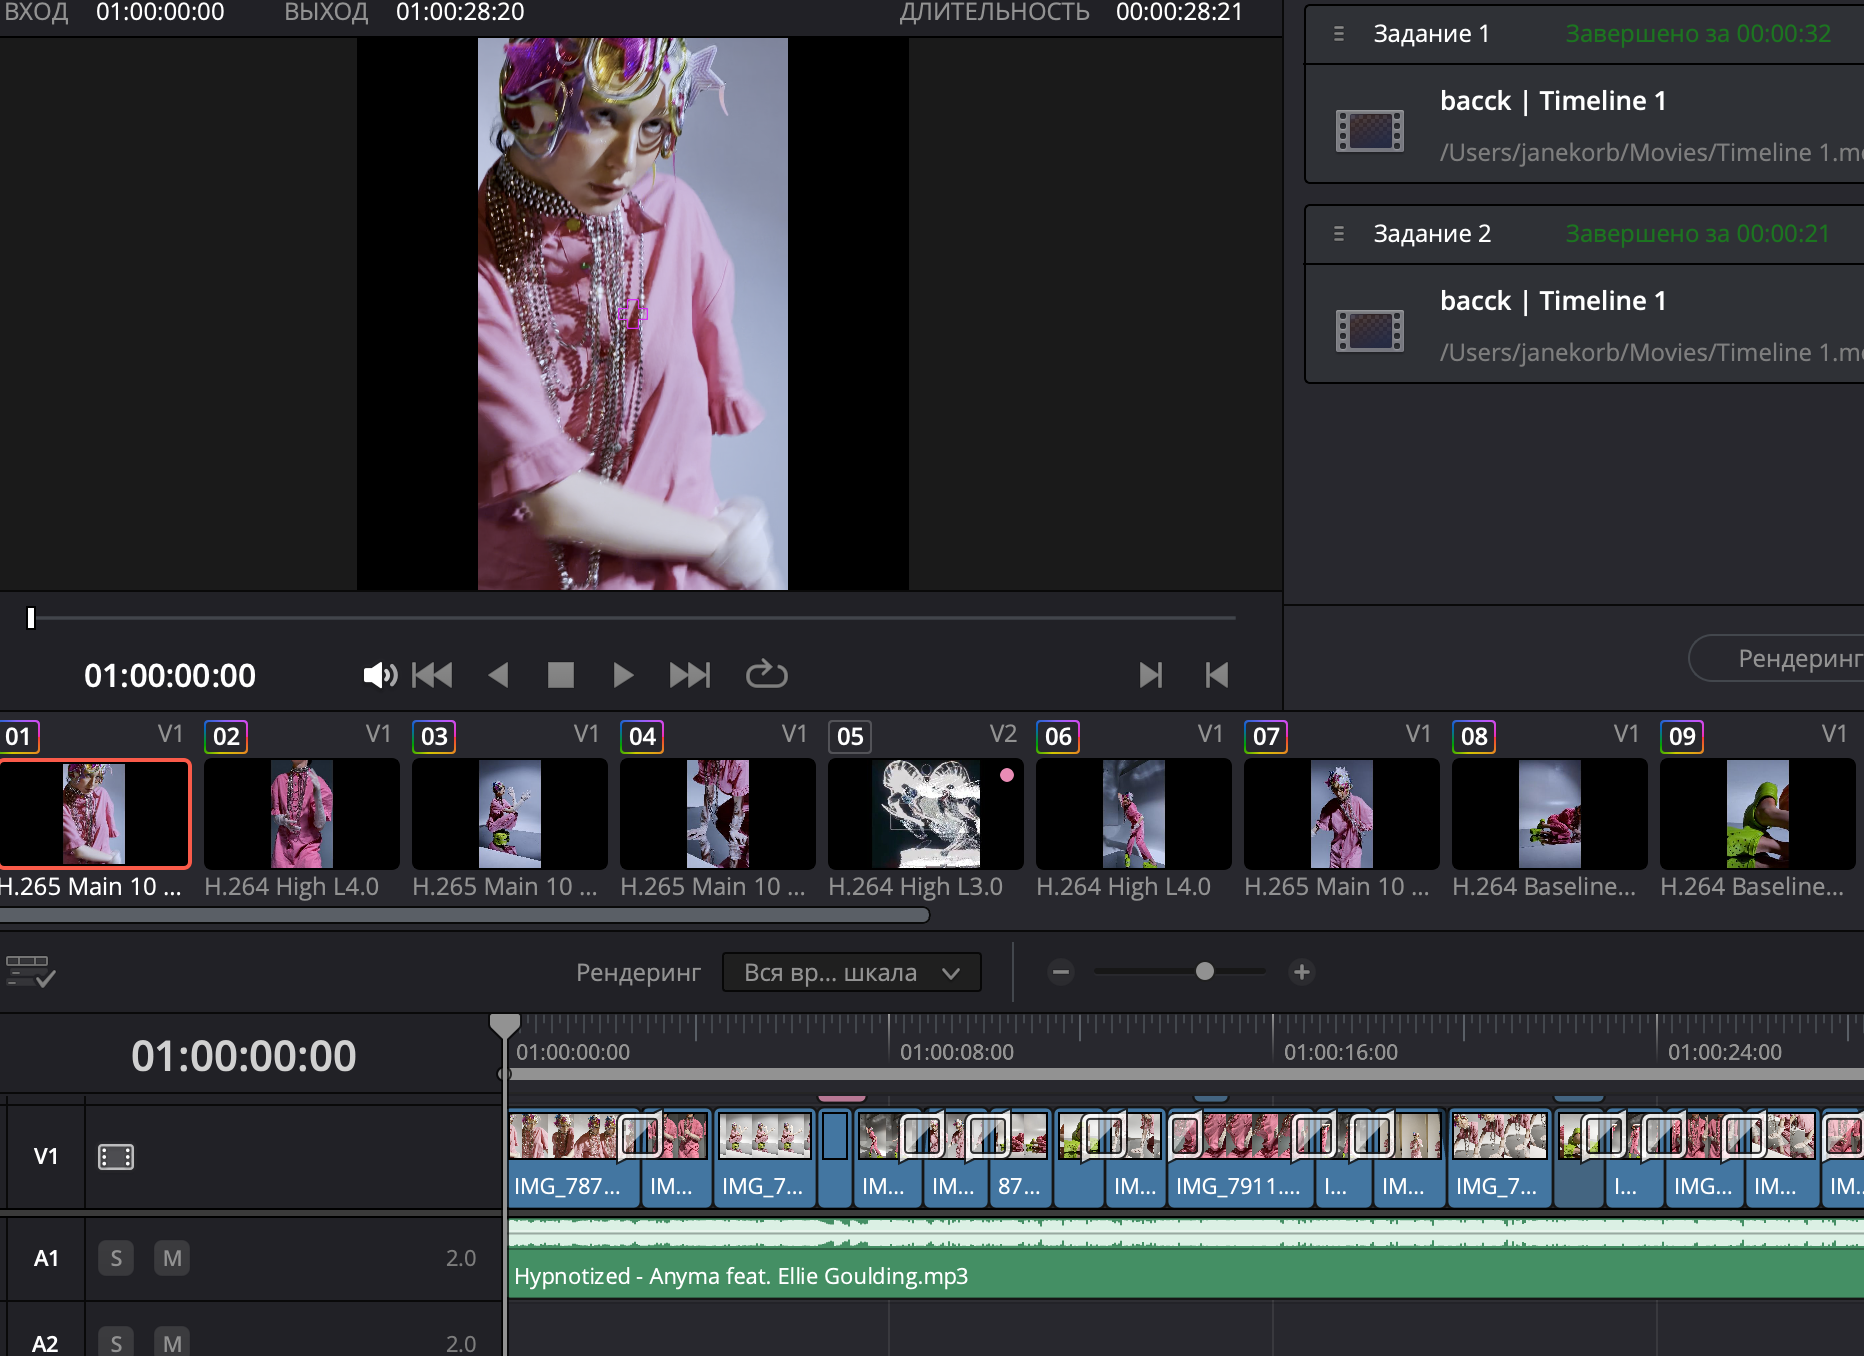Screen dimensions: 1864x1356
Task: Toggle loop playback
Action: coord(767,674)
